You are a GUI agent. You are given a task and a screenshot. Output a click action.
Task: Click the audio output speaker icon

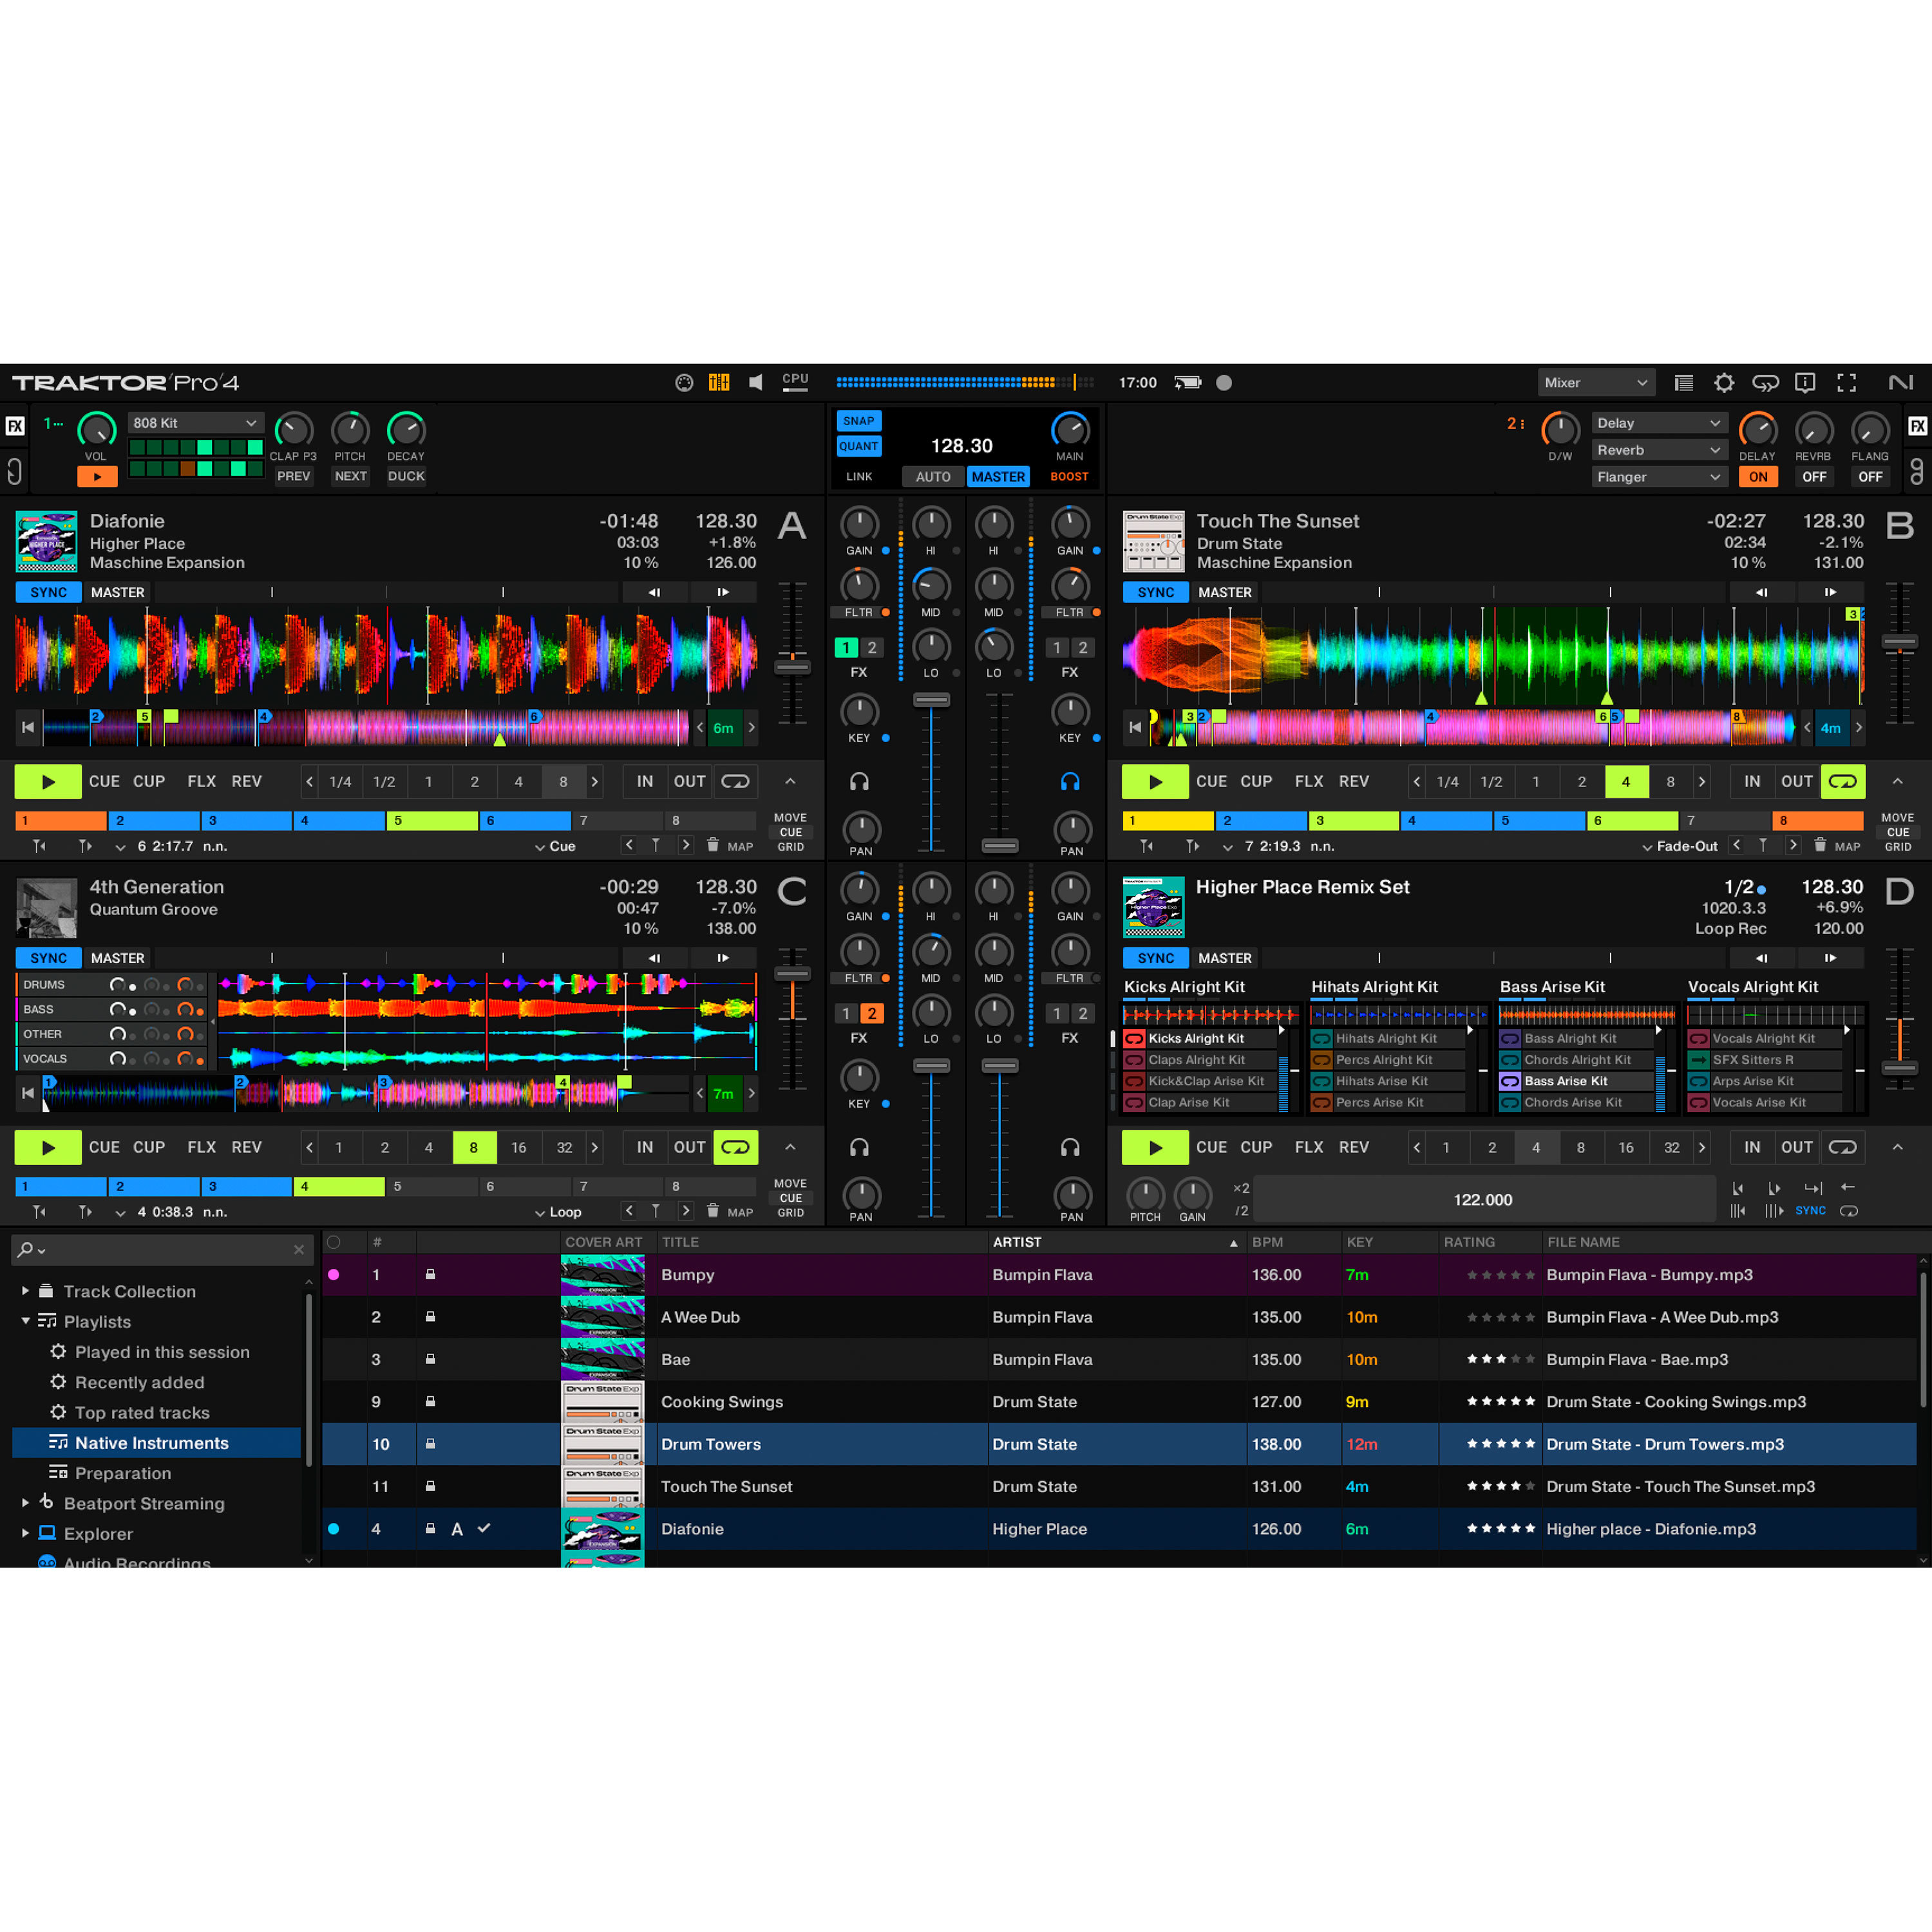(756, 382)
